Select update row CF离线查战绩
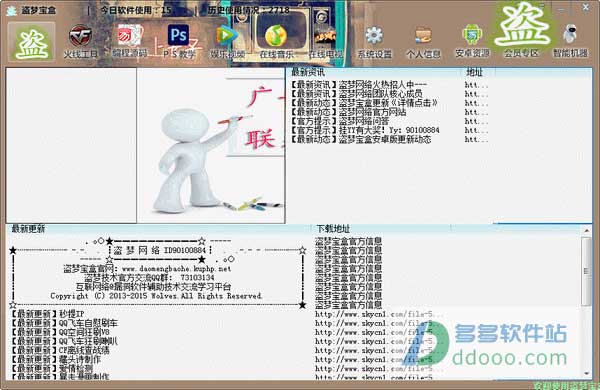The height and width of the screenshot is (390, 600). pyautogui.click(x=60, y=350)
